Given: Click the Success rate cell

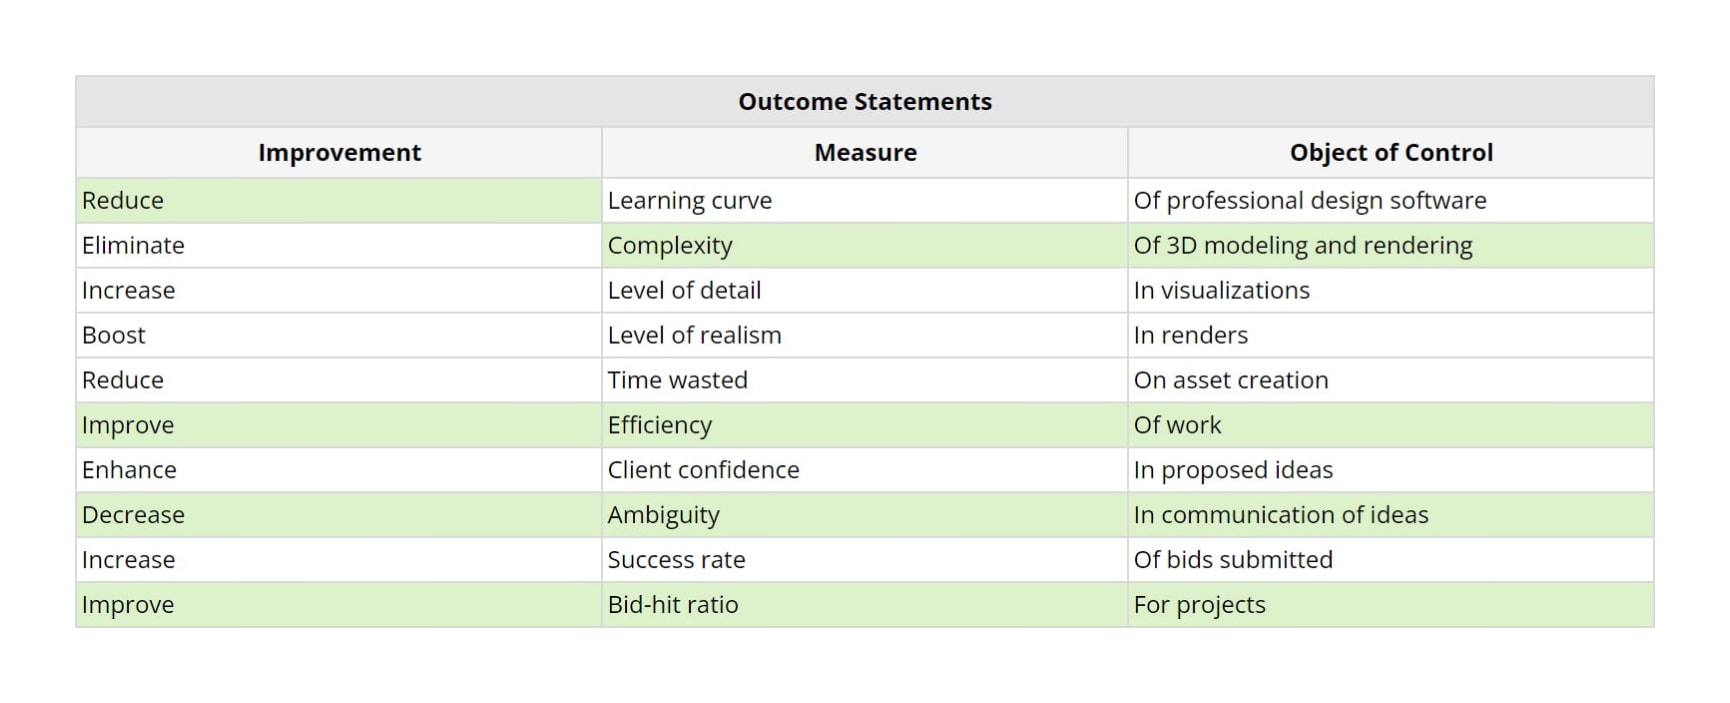Looking at the screenshot, I should 676,561.
